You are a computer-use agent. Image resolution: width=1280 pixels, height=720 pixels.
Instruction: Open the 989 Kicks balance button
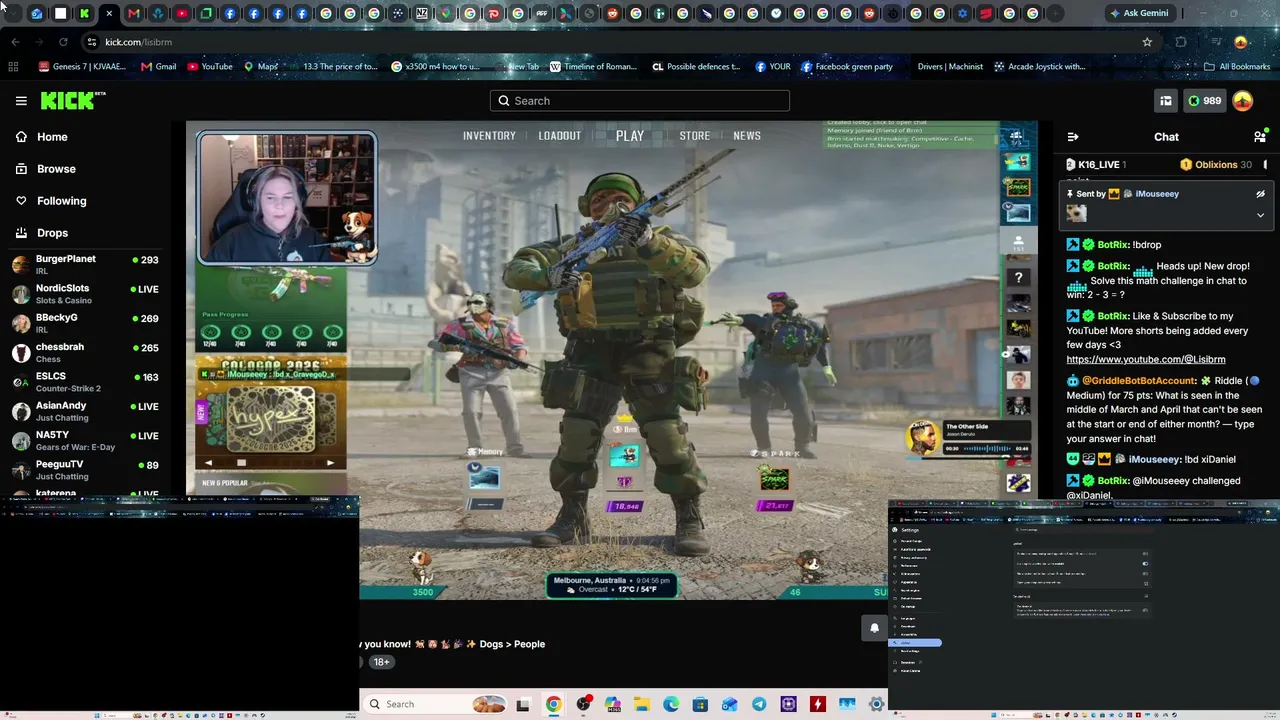click(1204, 101)
